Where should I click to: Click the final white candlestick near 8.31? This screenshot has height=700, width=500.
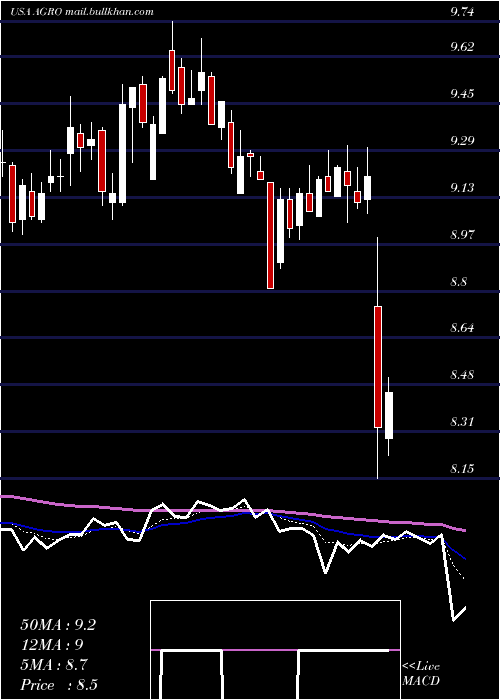coord(388,415)
